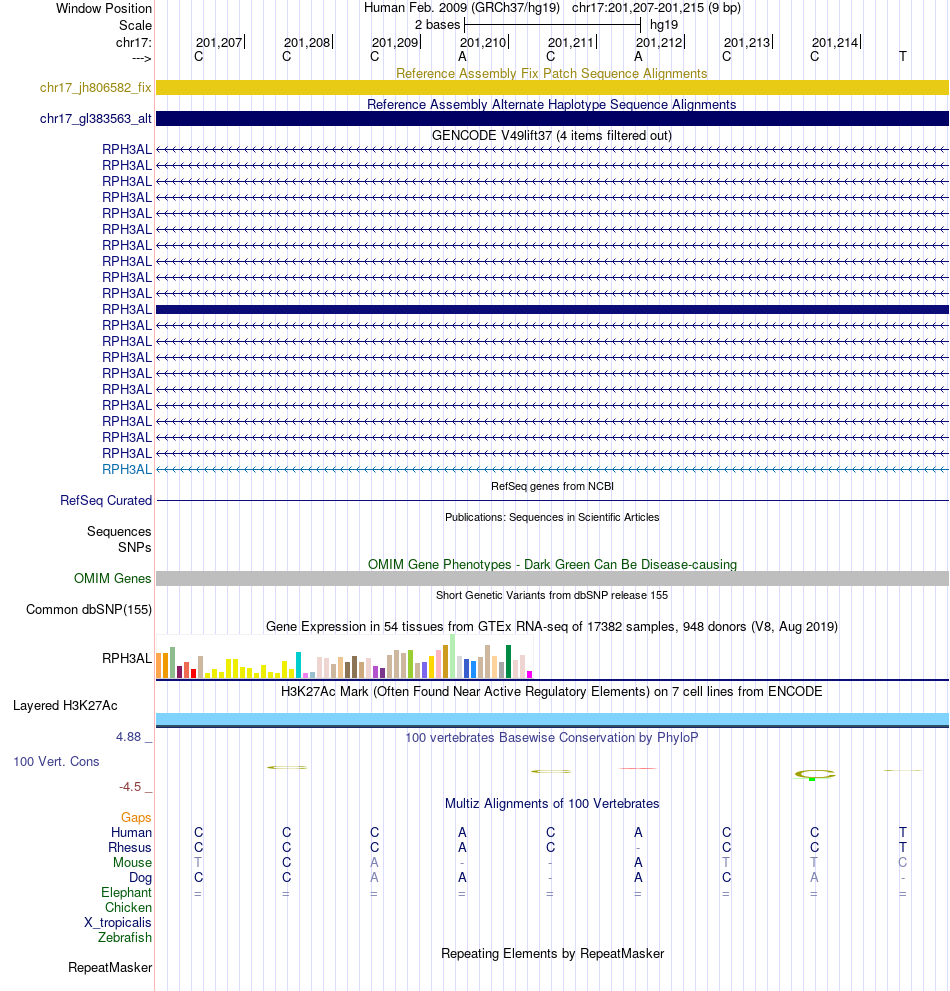
Task: Click Human Feb. 2009 (GRCh37/hg19) assembly text
Action: (462, 8)
